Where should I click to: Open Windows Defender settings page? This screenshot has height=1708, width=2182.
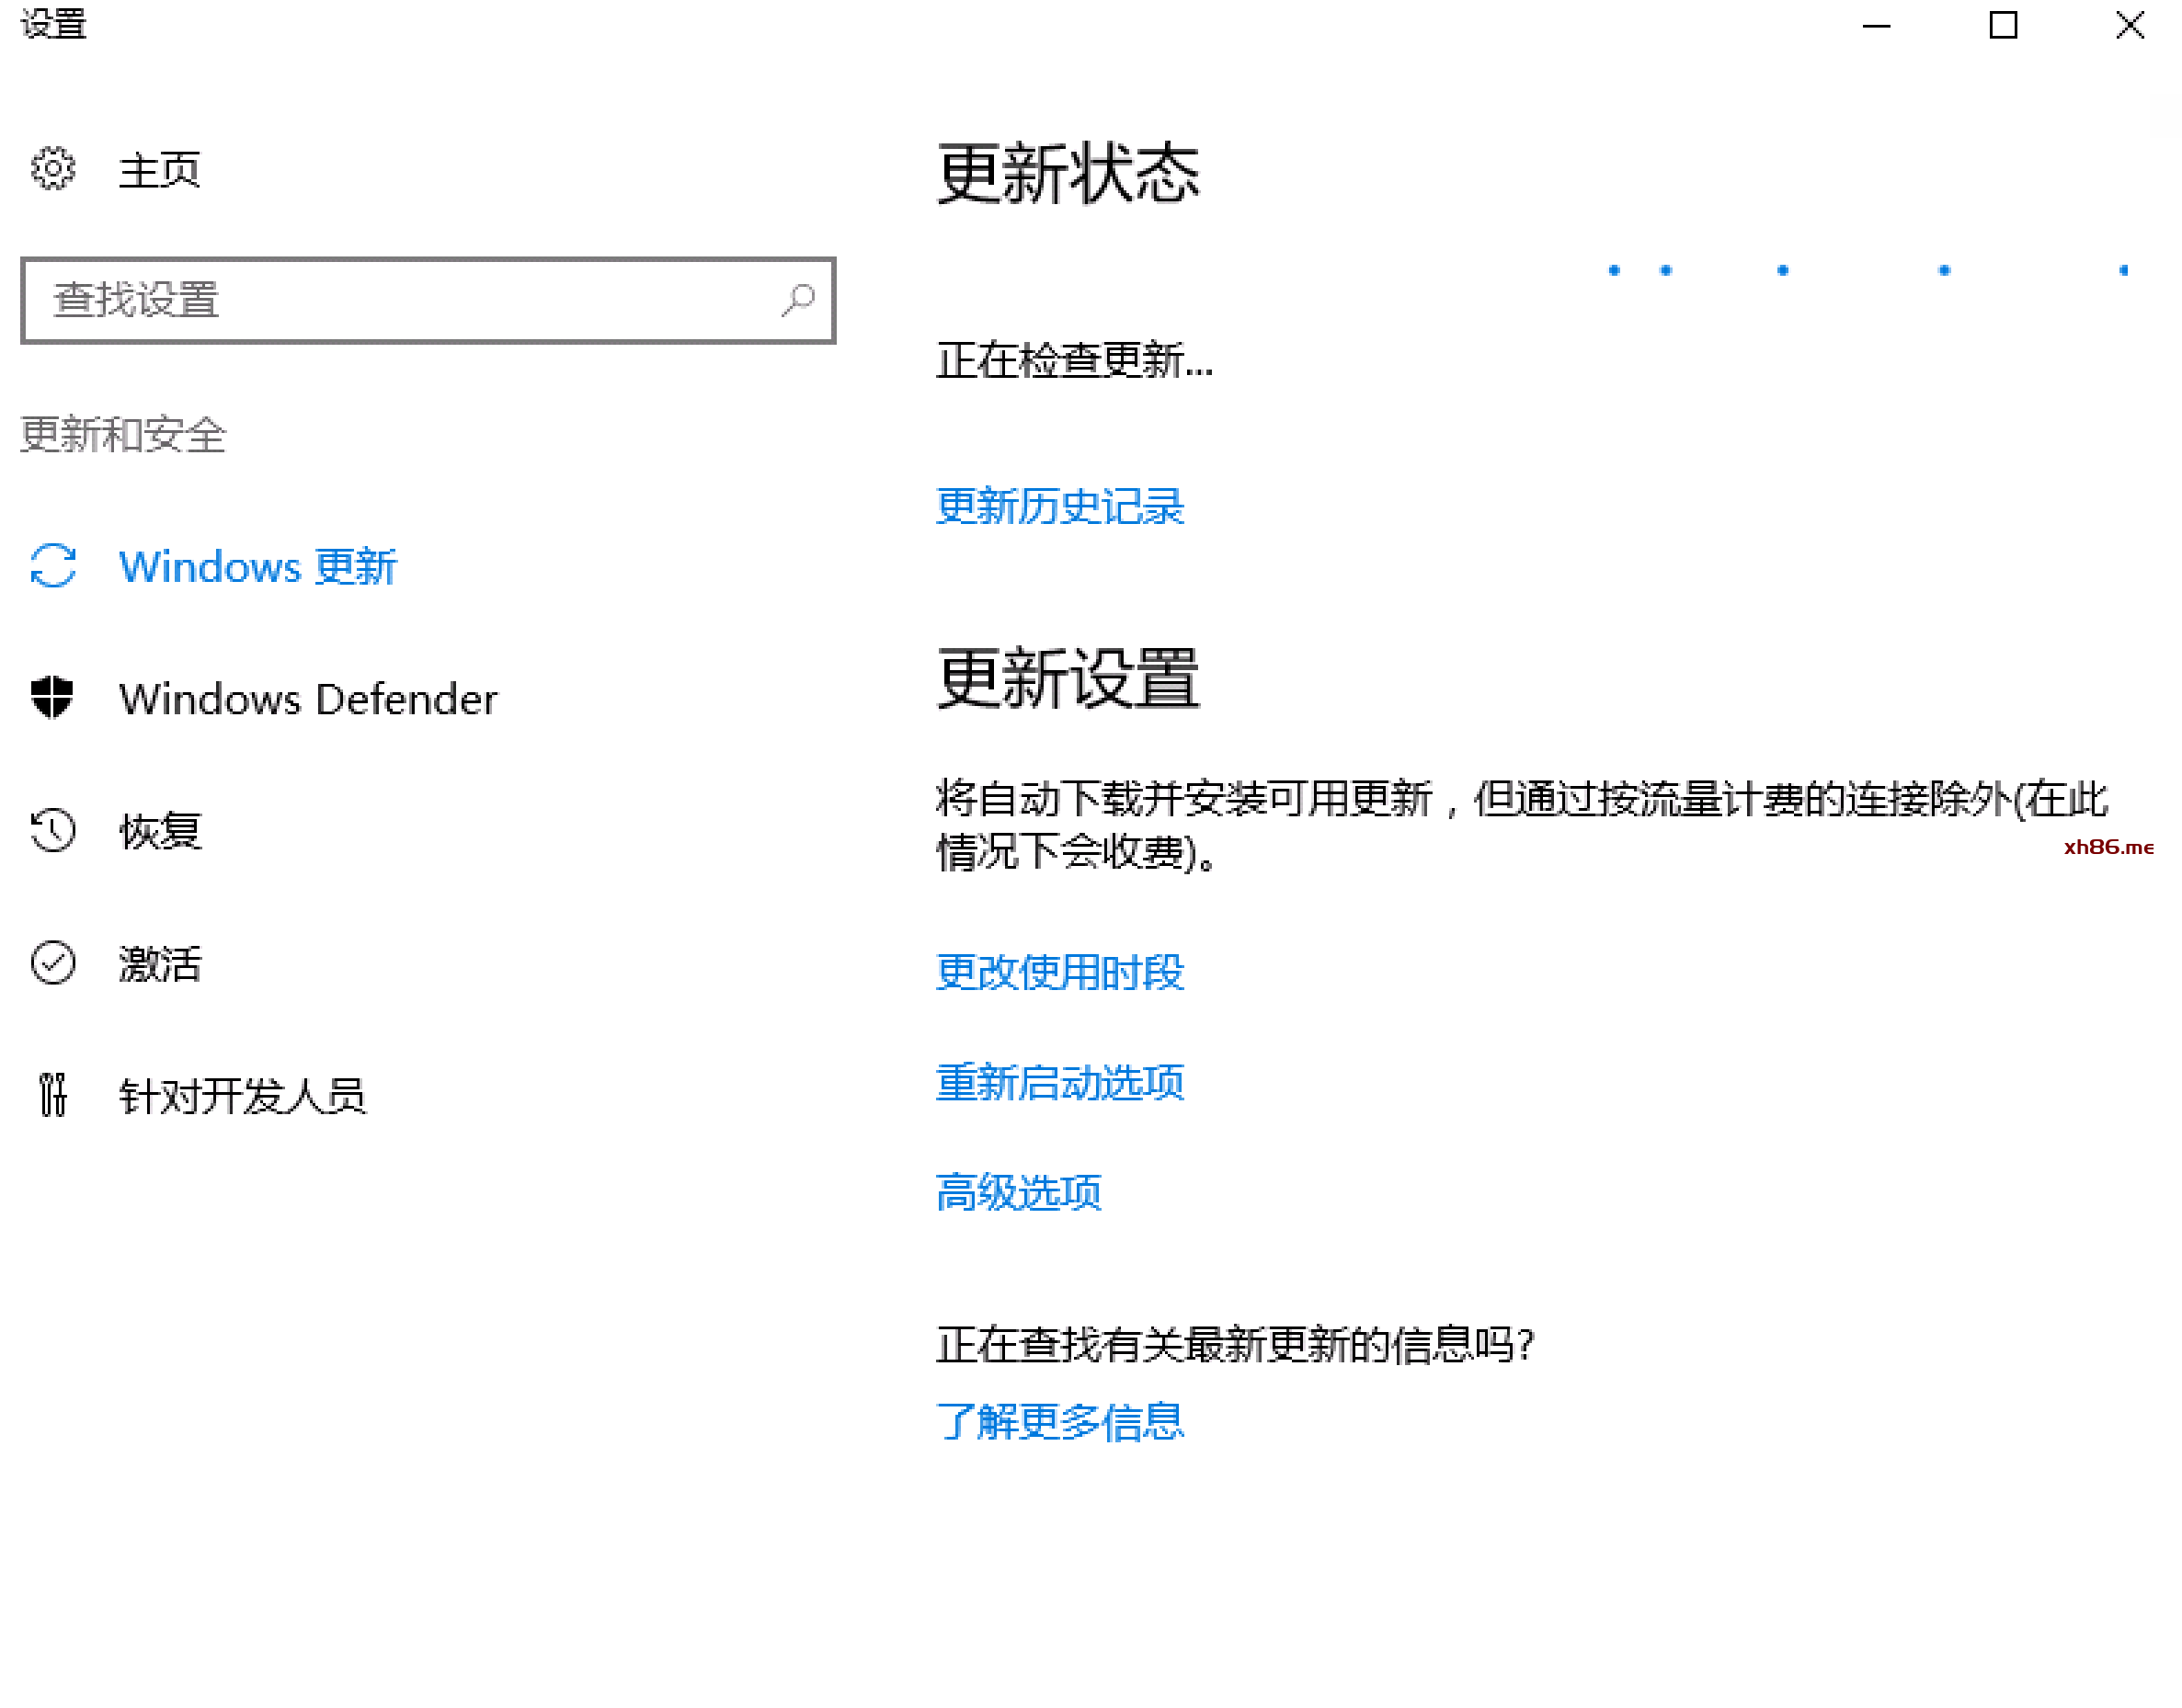308,699
